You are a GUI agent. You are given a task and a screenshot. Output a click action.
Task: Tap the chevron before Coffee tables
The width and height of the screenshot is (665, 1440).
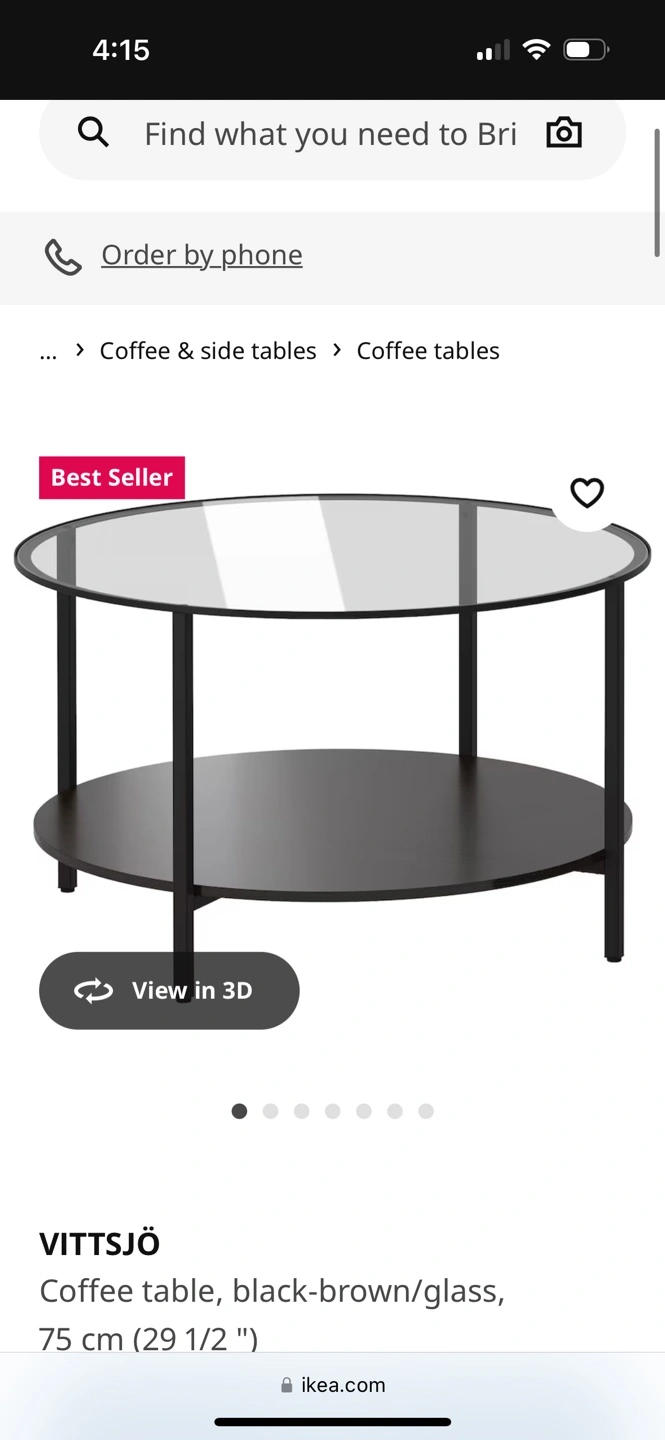[337, 350]
